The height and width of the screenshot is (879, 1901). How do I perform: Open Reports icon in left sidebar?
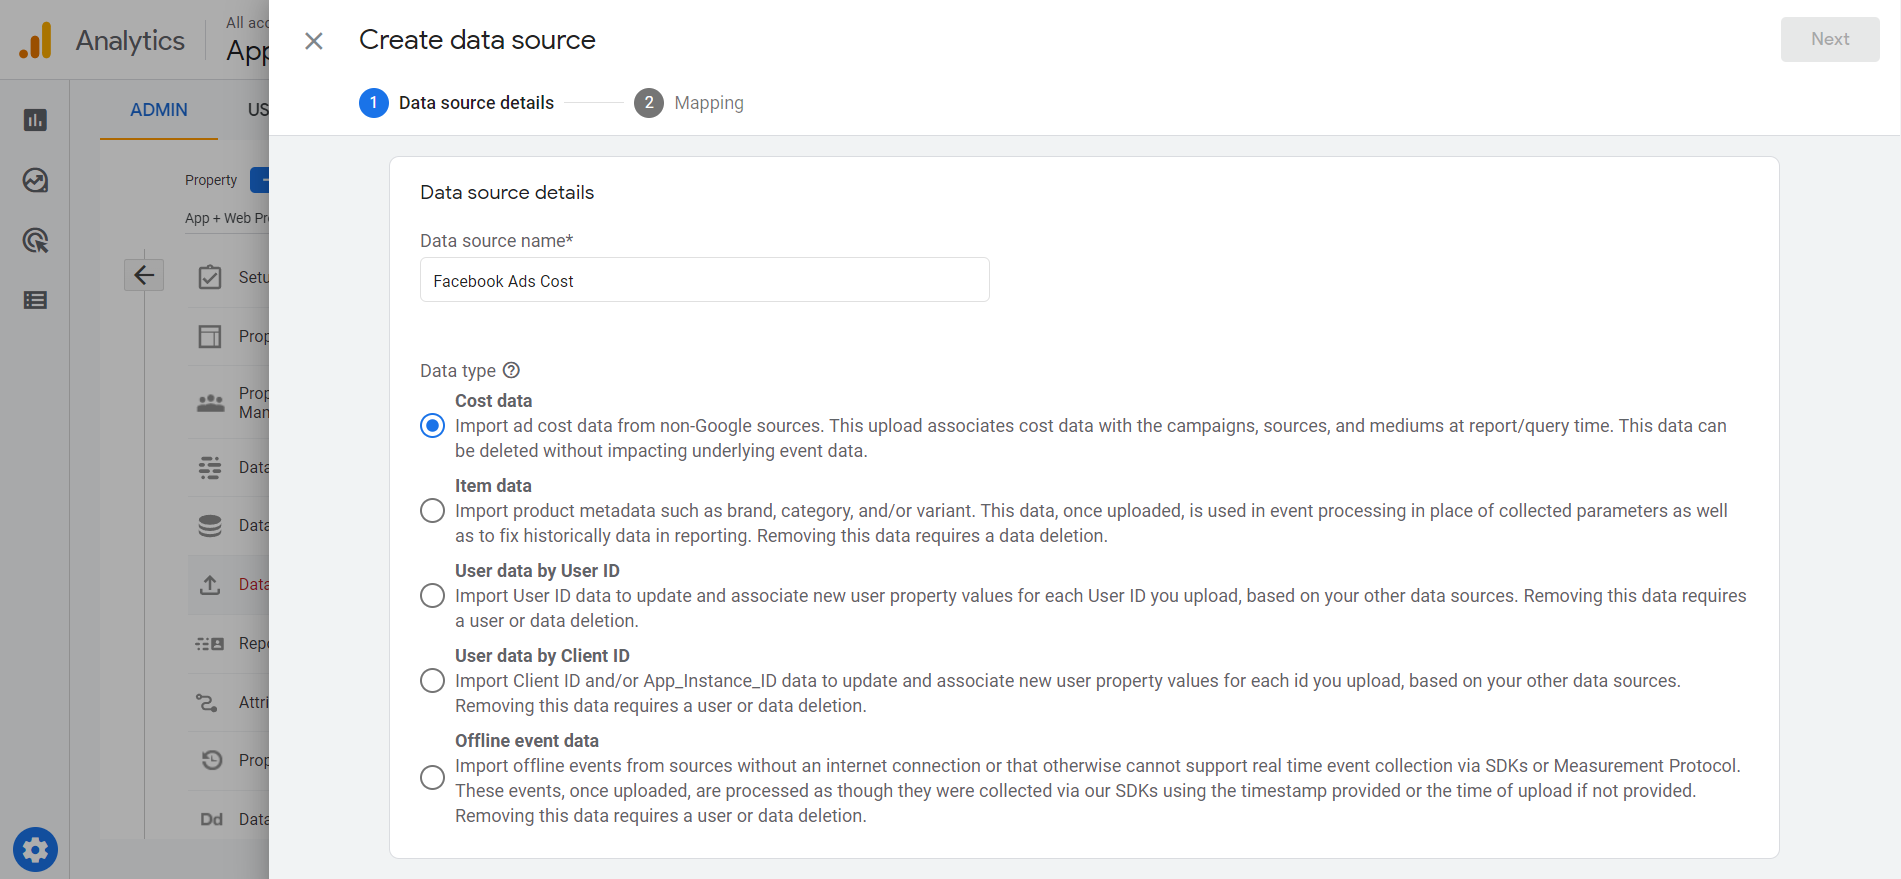pyautogui.click(x=35, y=120)
